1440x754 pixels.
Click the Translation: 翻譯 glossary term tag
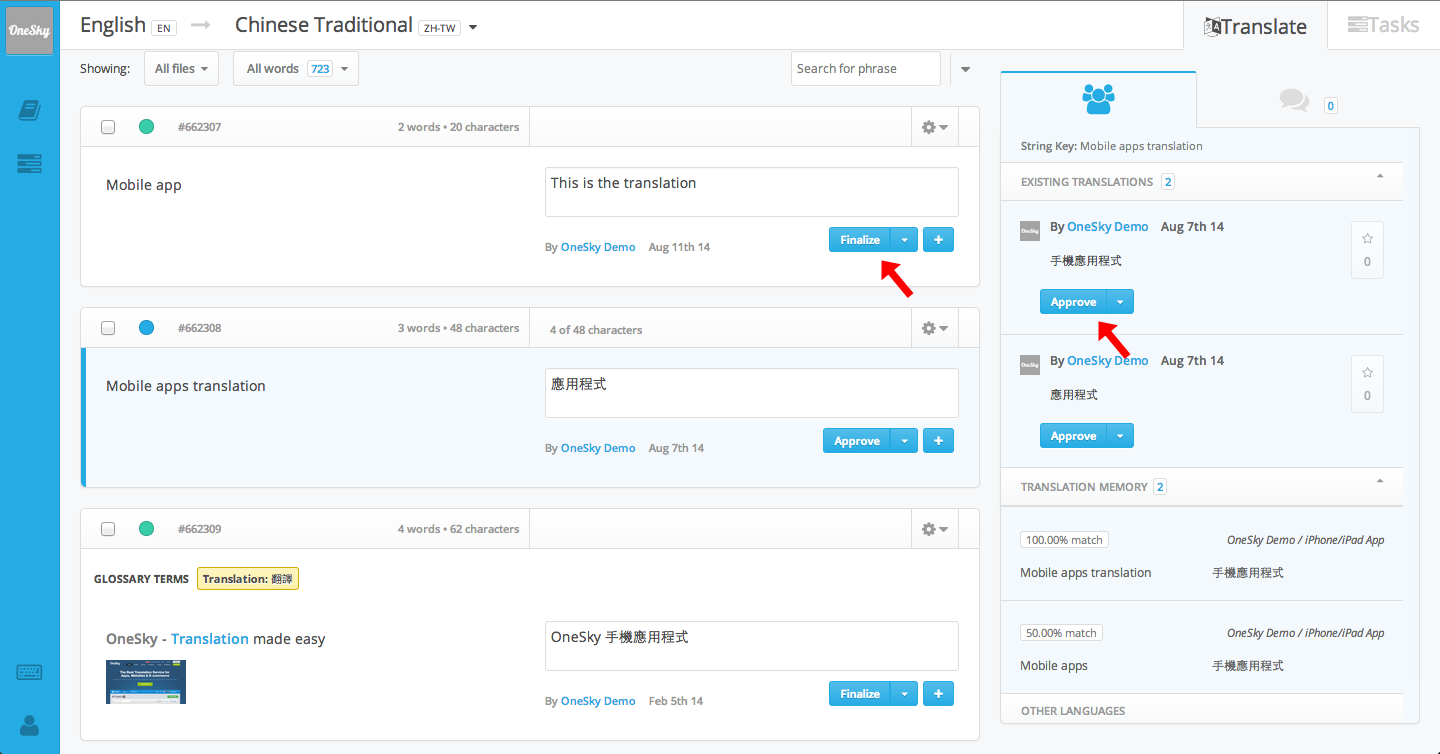tap(248, 579)
